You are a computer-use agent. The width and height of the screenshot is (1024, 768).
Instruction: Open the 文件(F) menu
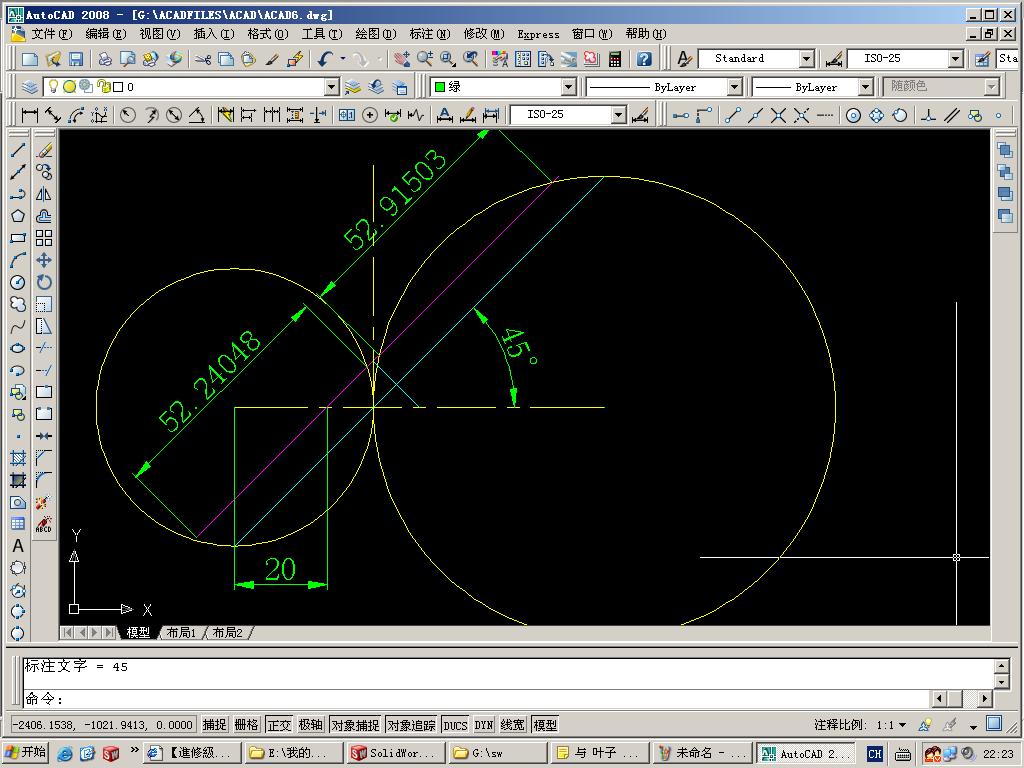click(x=52, y=34)
